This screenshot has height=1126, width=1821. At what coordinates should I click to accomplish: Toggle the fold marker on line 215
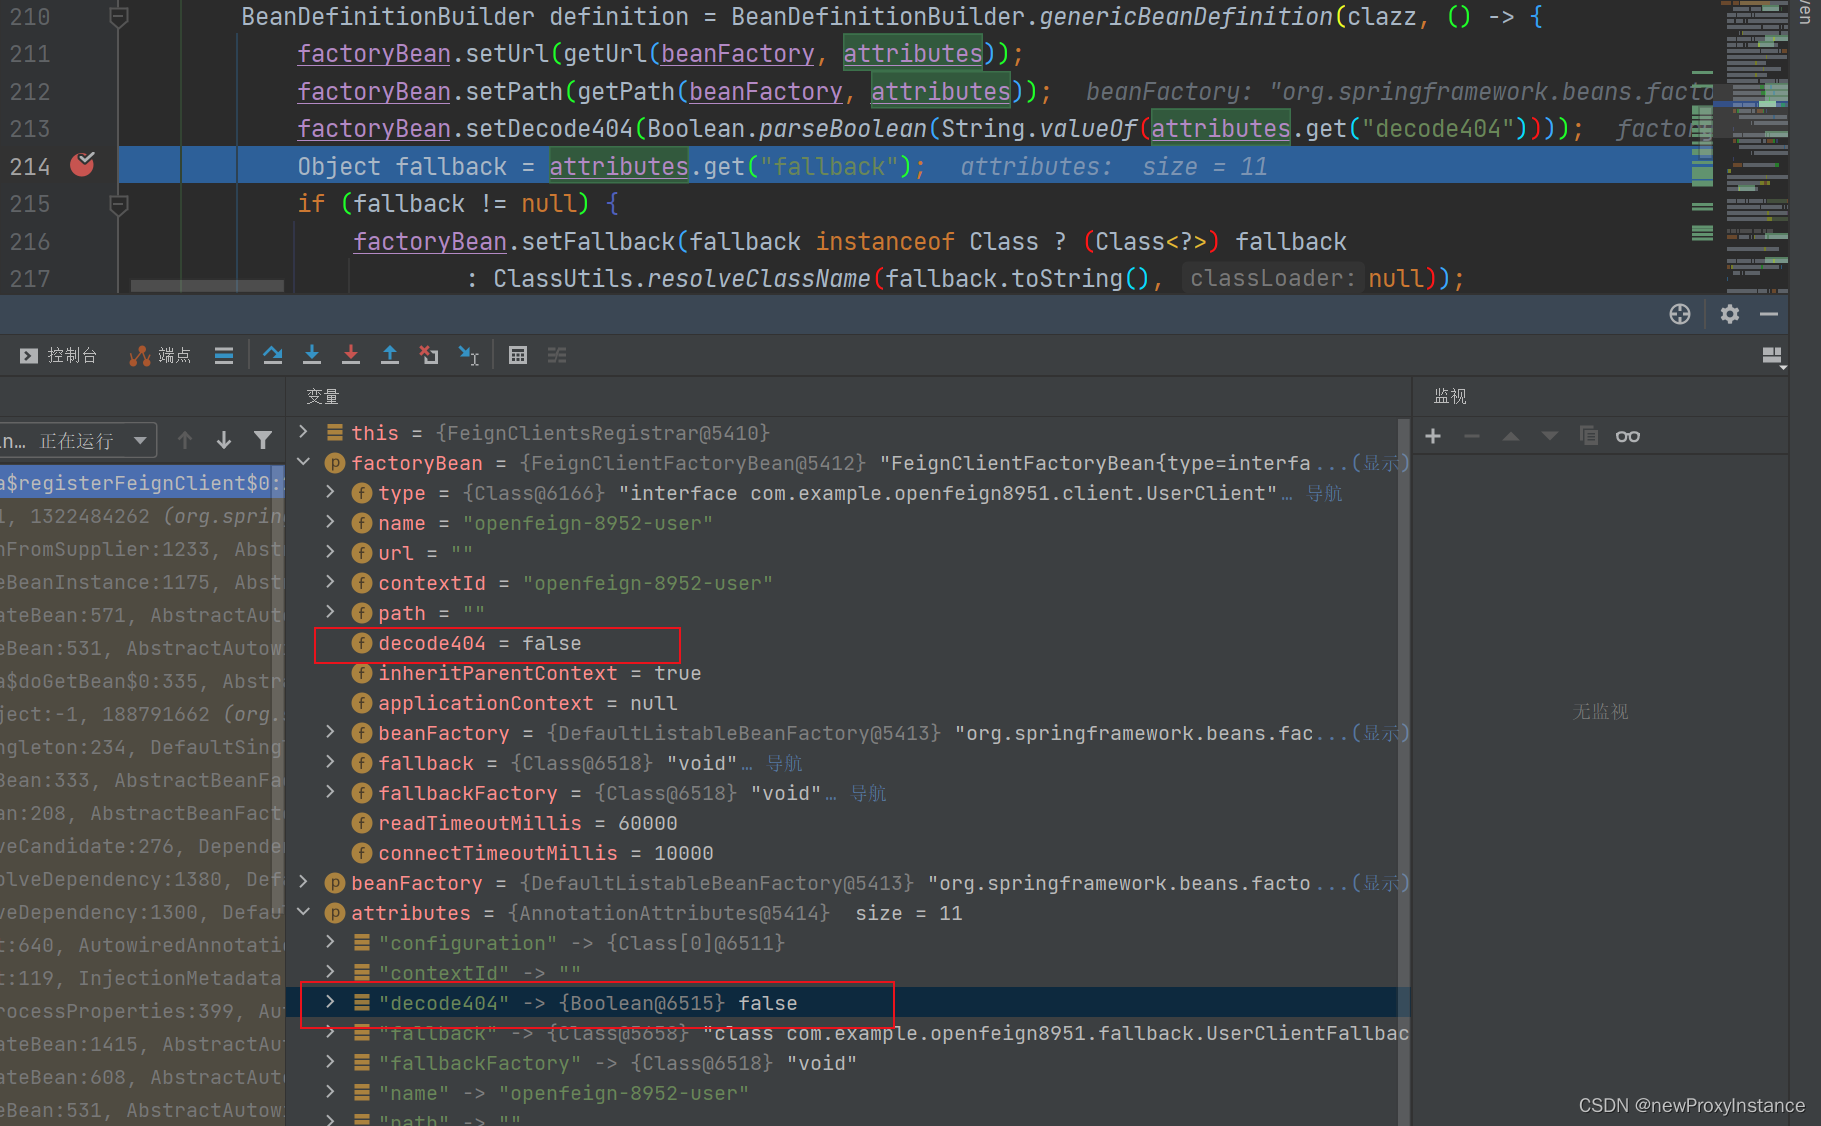tap(118, 205)
